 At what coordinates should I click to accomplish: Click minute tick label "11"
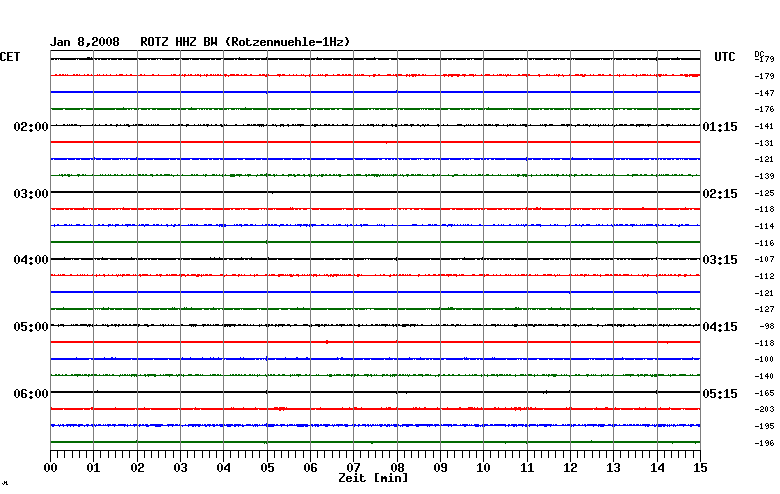click(527, 468)
